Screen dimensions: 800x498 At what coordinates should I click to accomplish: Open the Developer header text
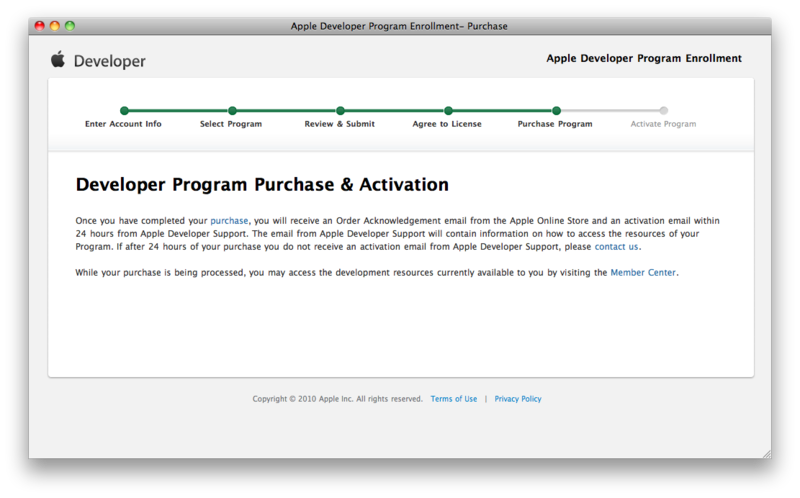pos(110,61)
